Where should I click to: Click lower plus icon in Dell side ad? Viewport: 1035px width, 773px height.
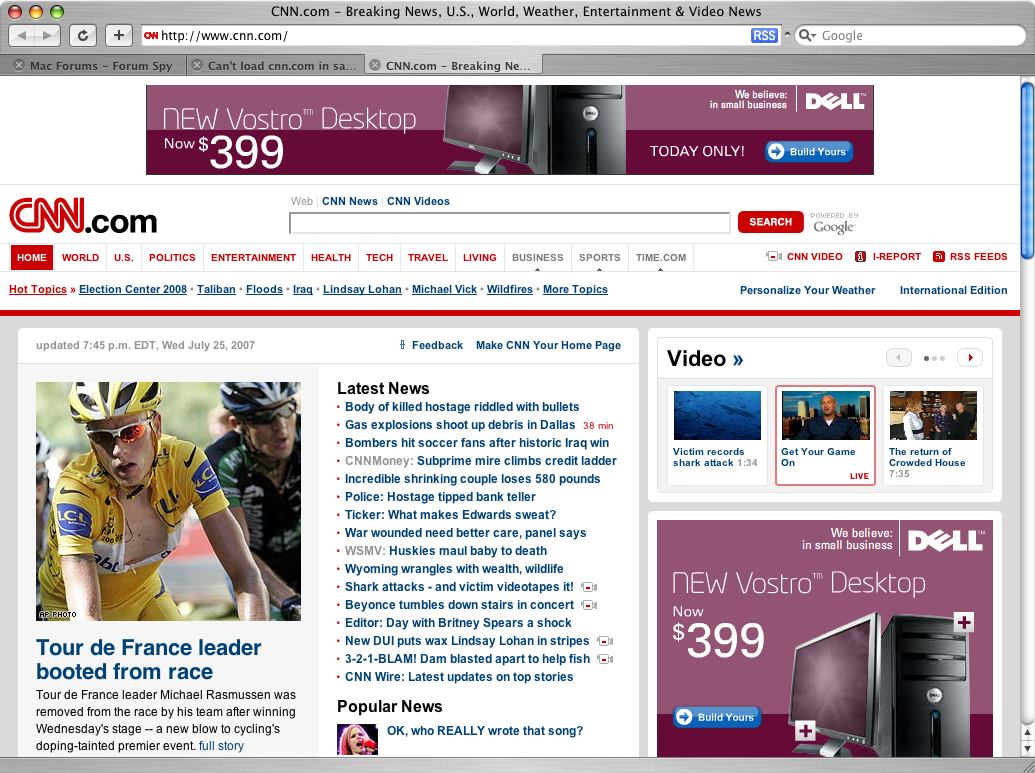[805, 731]
